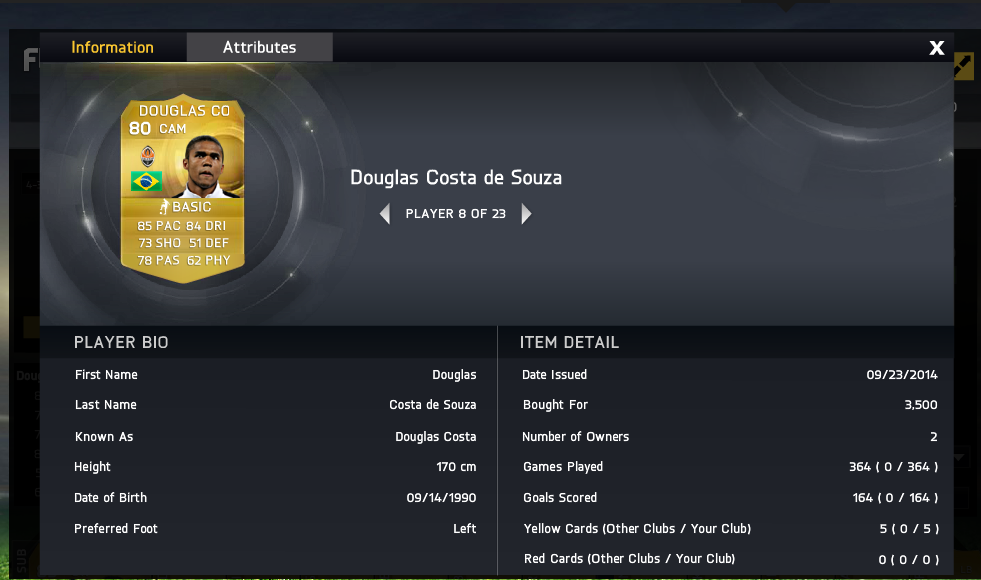Close the player info dialog with X
This screenshot has width=981, height=580.
937,48
